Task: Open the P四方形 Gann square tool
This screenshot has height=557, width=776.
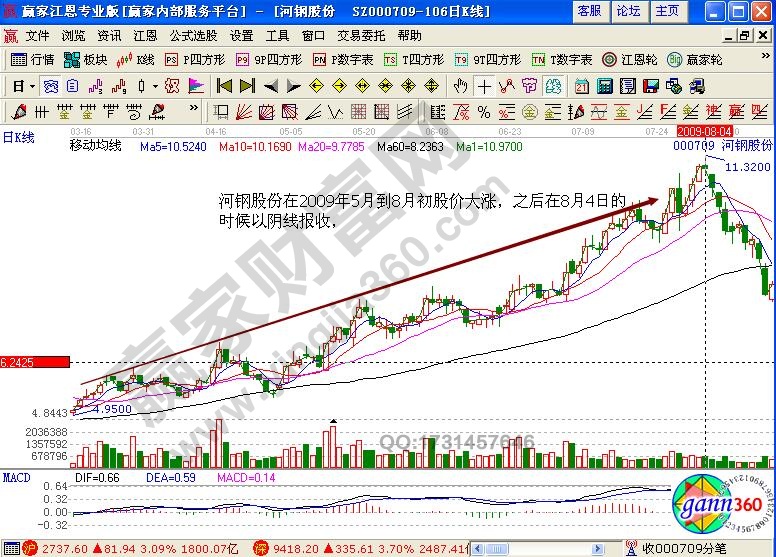Action: [195, 60]
